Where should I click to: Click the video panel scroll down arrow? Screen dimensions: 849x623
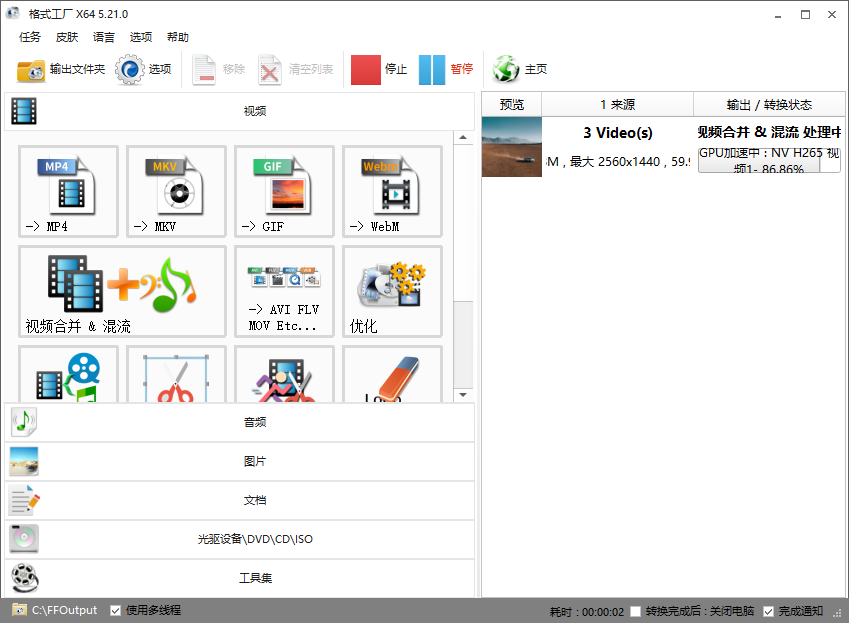pyautogui.click(x=463, y=395)
